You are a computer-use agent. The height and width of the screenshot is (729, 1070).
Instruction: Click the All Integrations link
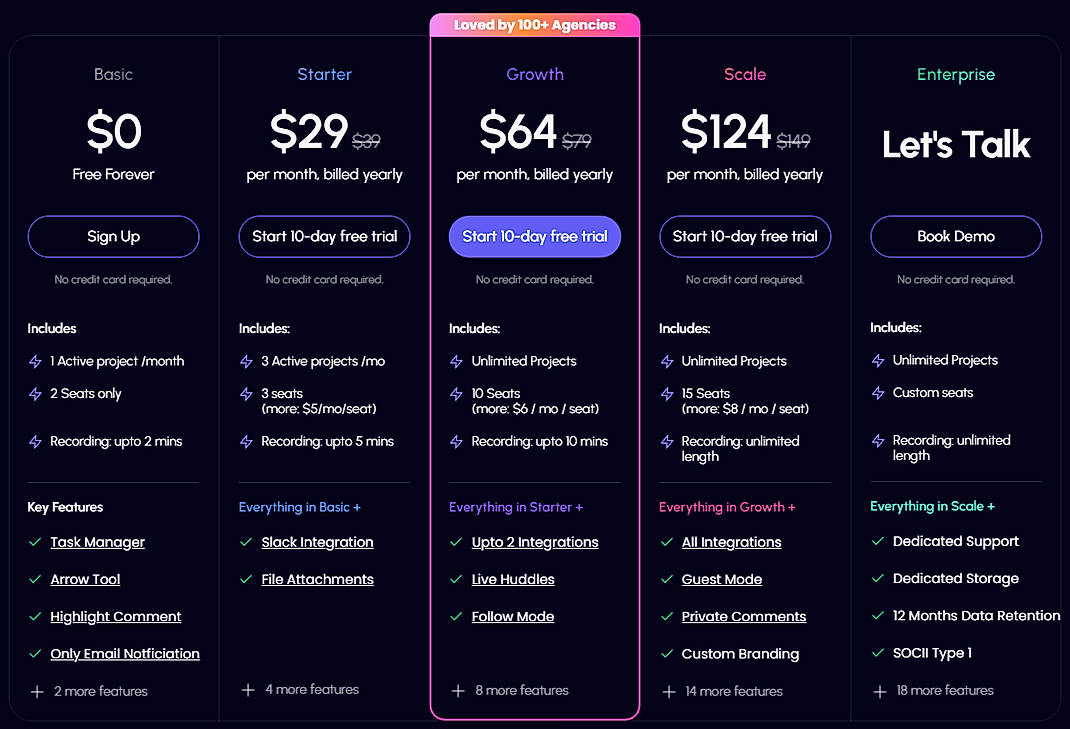(x=732, y=542)
